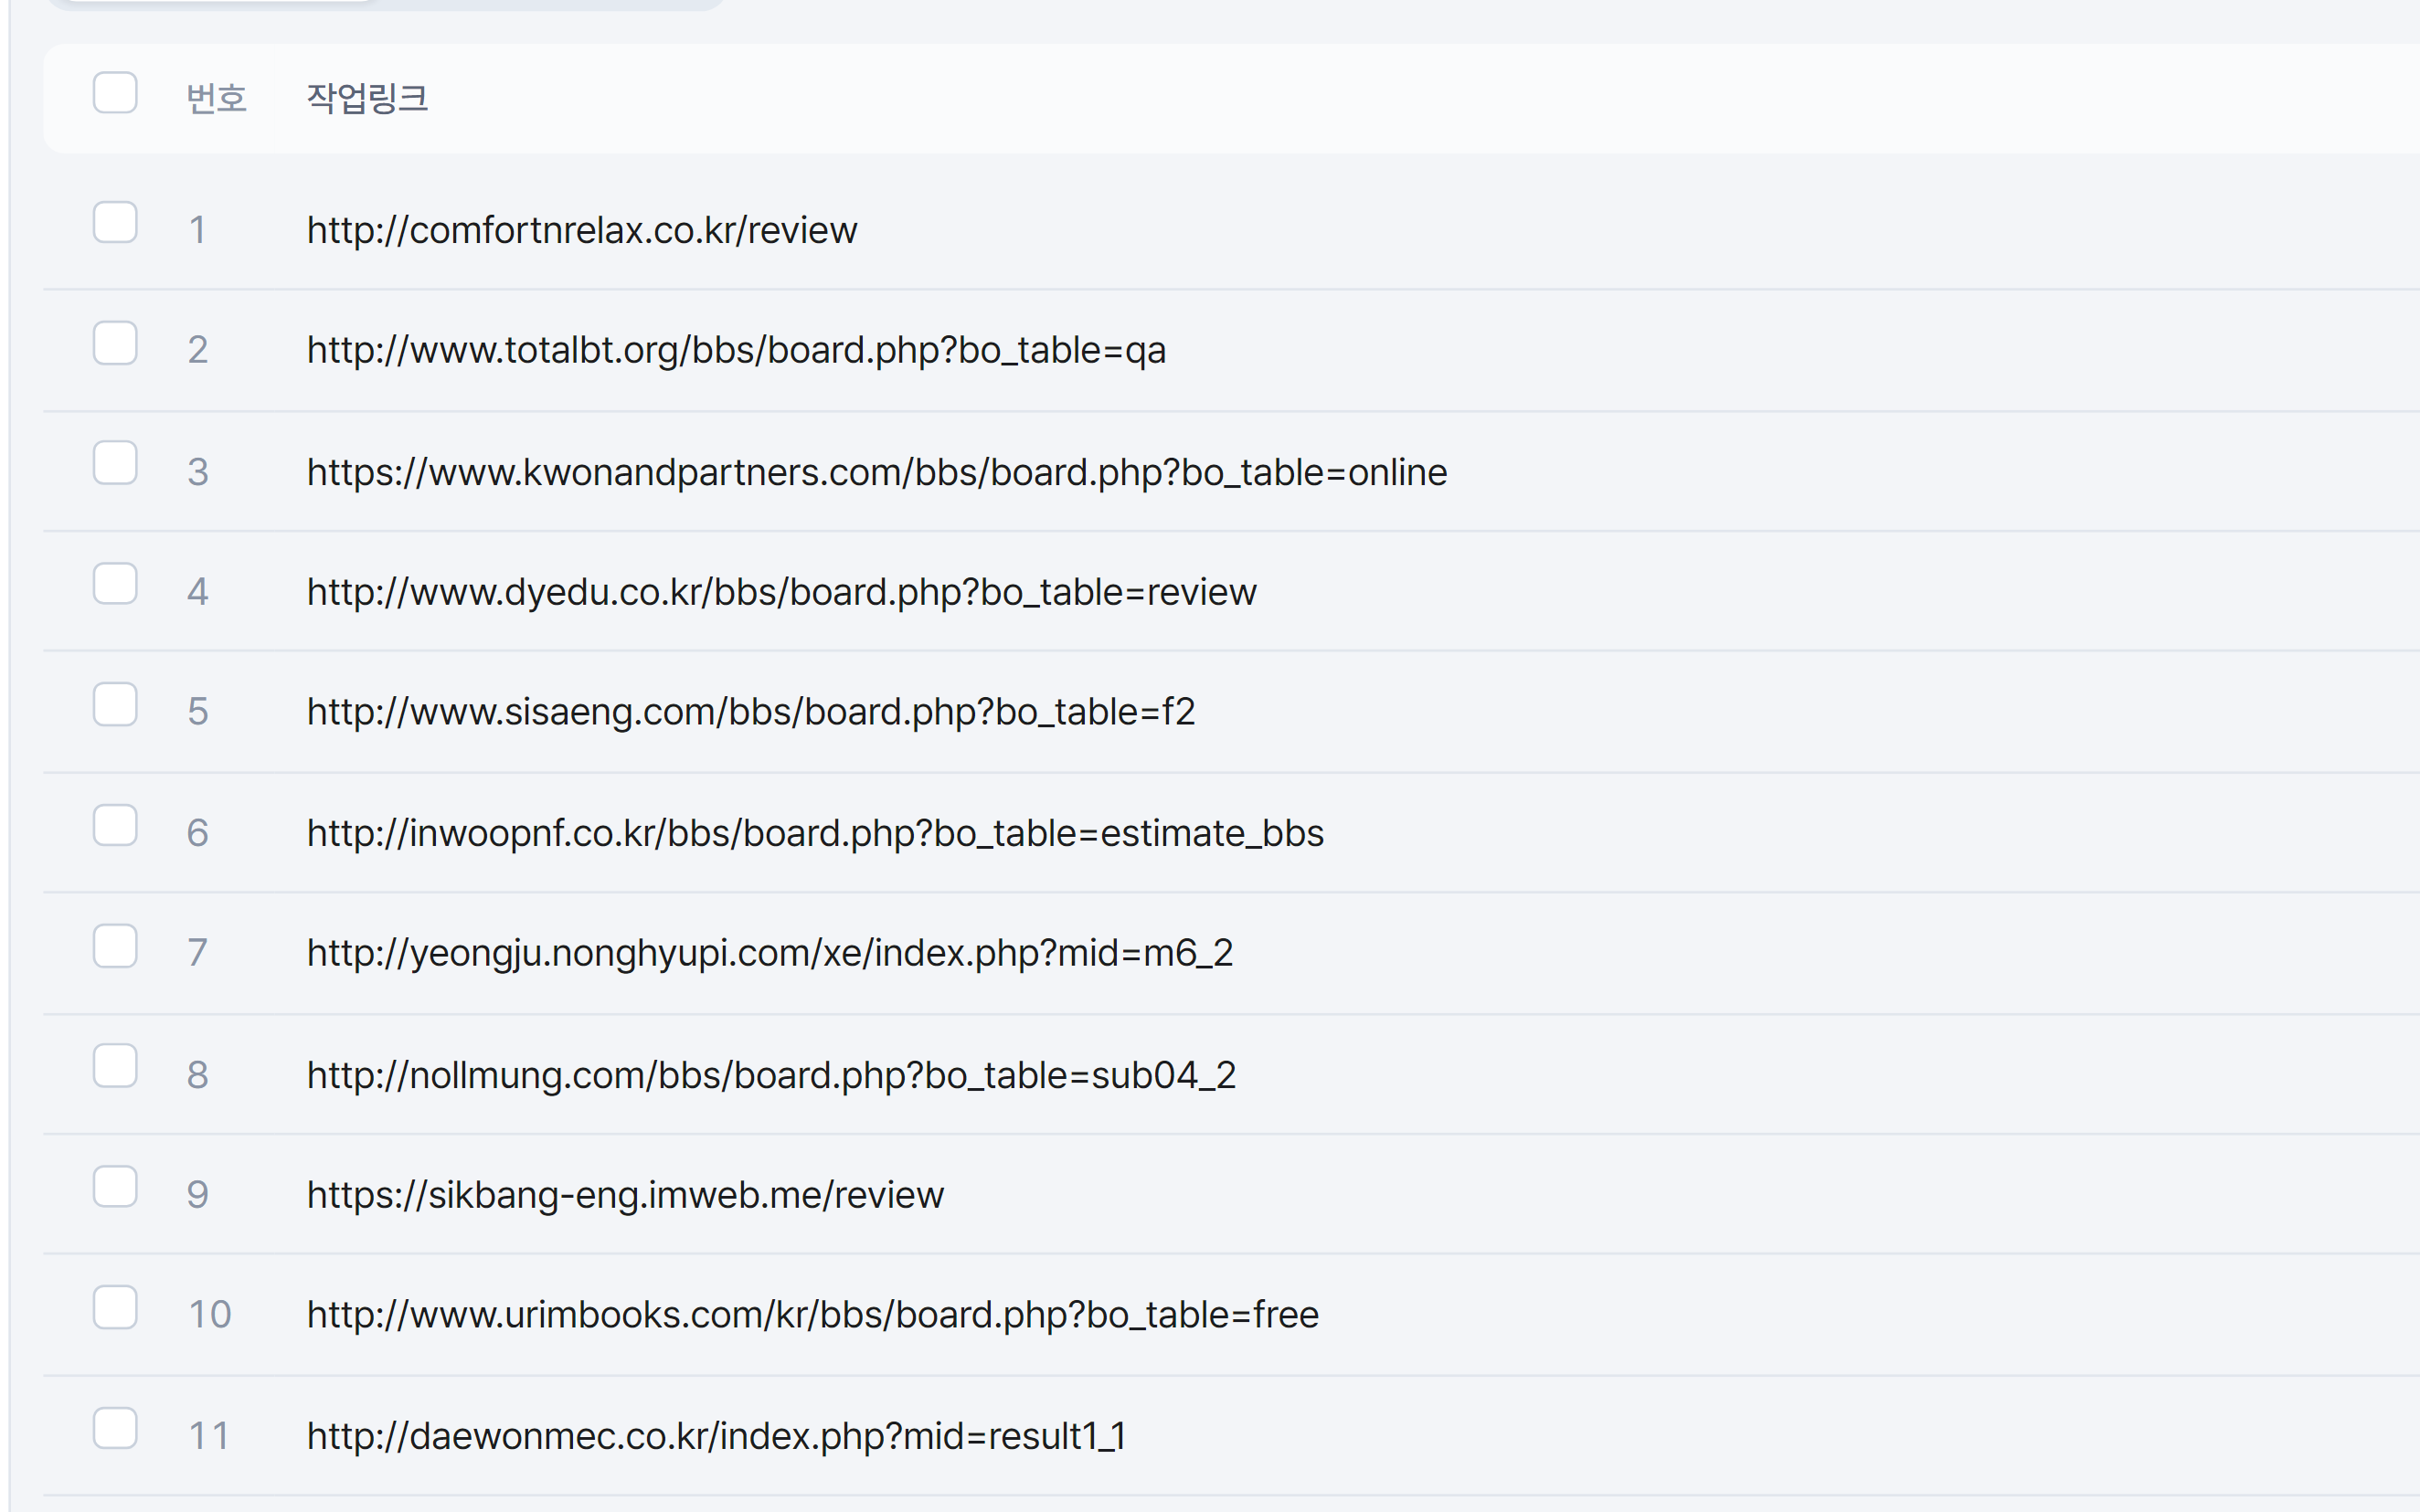Tick the checkbox next to kwonandpartners row
The image size is (2420, 1512).
coord(115,463)
